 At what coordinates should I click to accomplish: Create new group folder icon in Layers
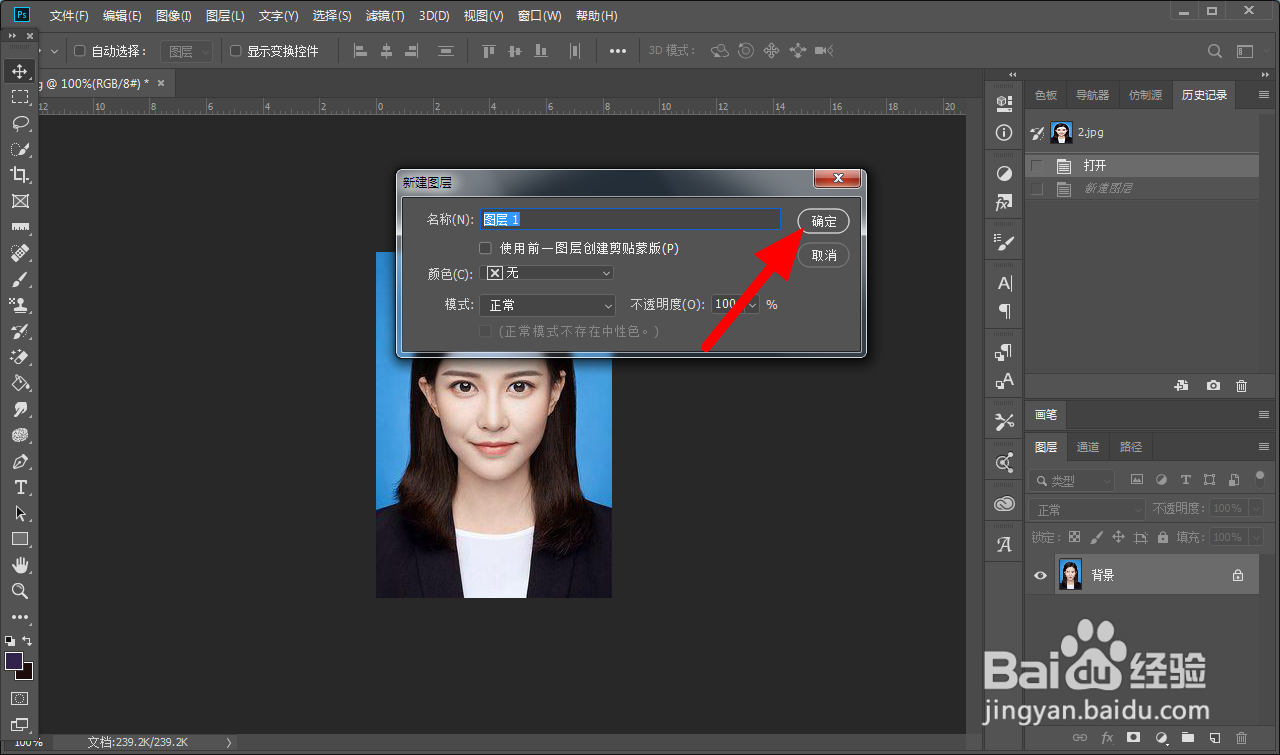(x=1187, y=738)
